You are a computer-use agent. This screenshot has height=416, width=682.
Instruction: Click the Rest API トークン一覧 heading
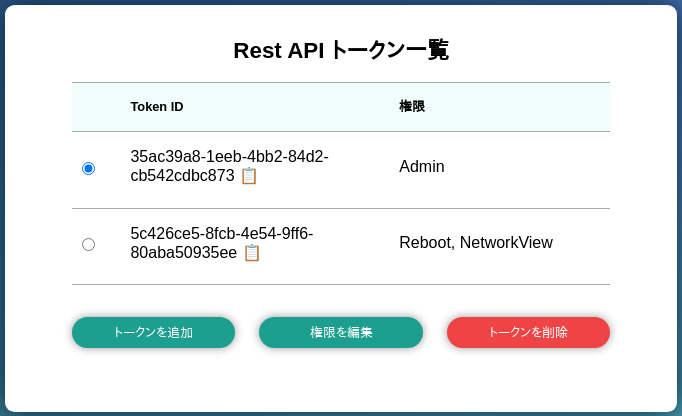coord(341,50)
